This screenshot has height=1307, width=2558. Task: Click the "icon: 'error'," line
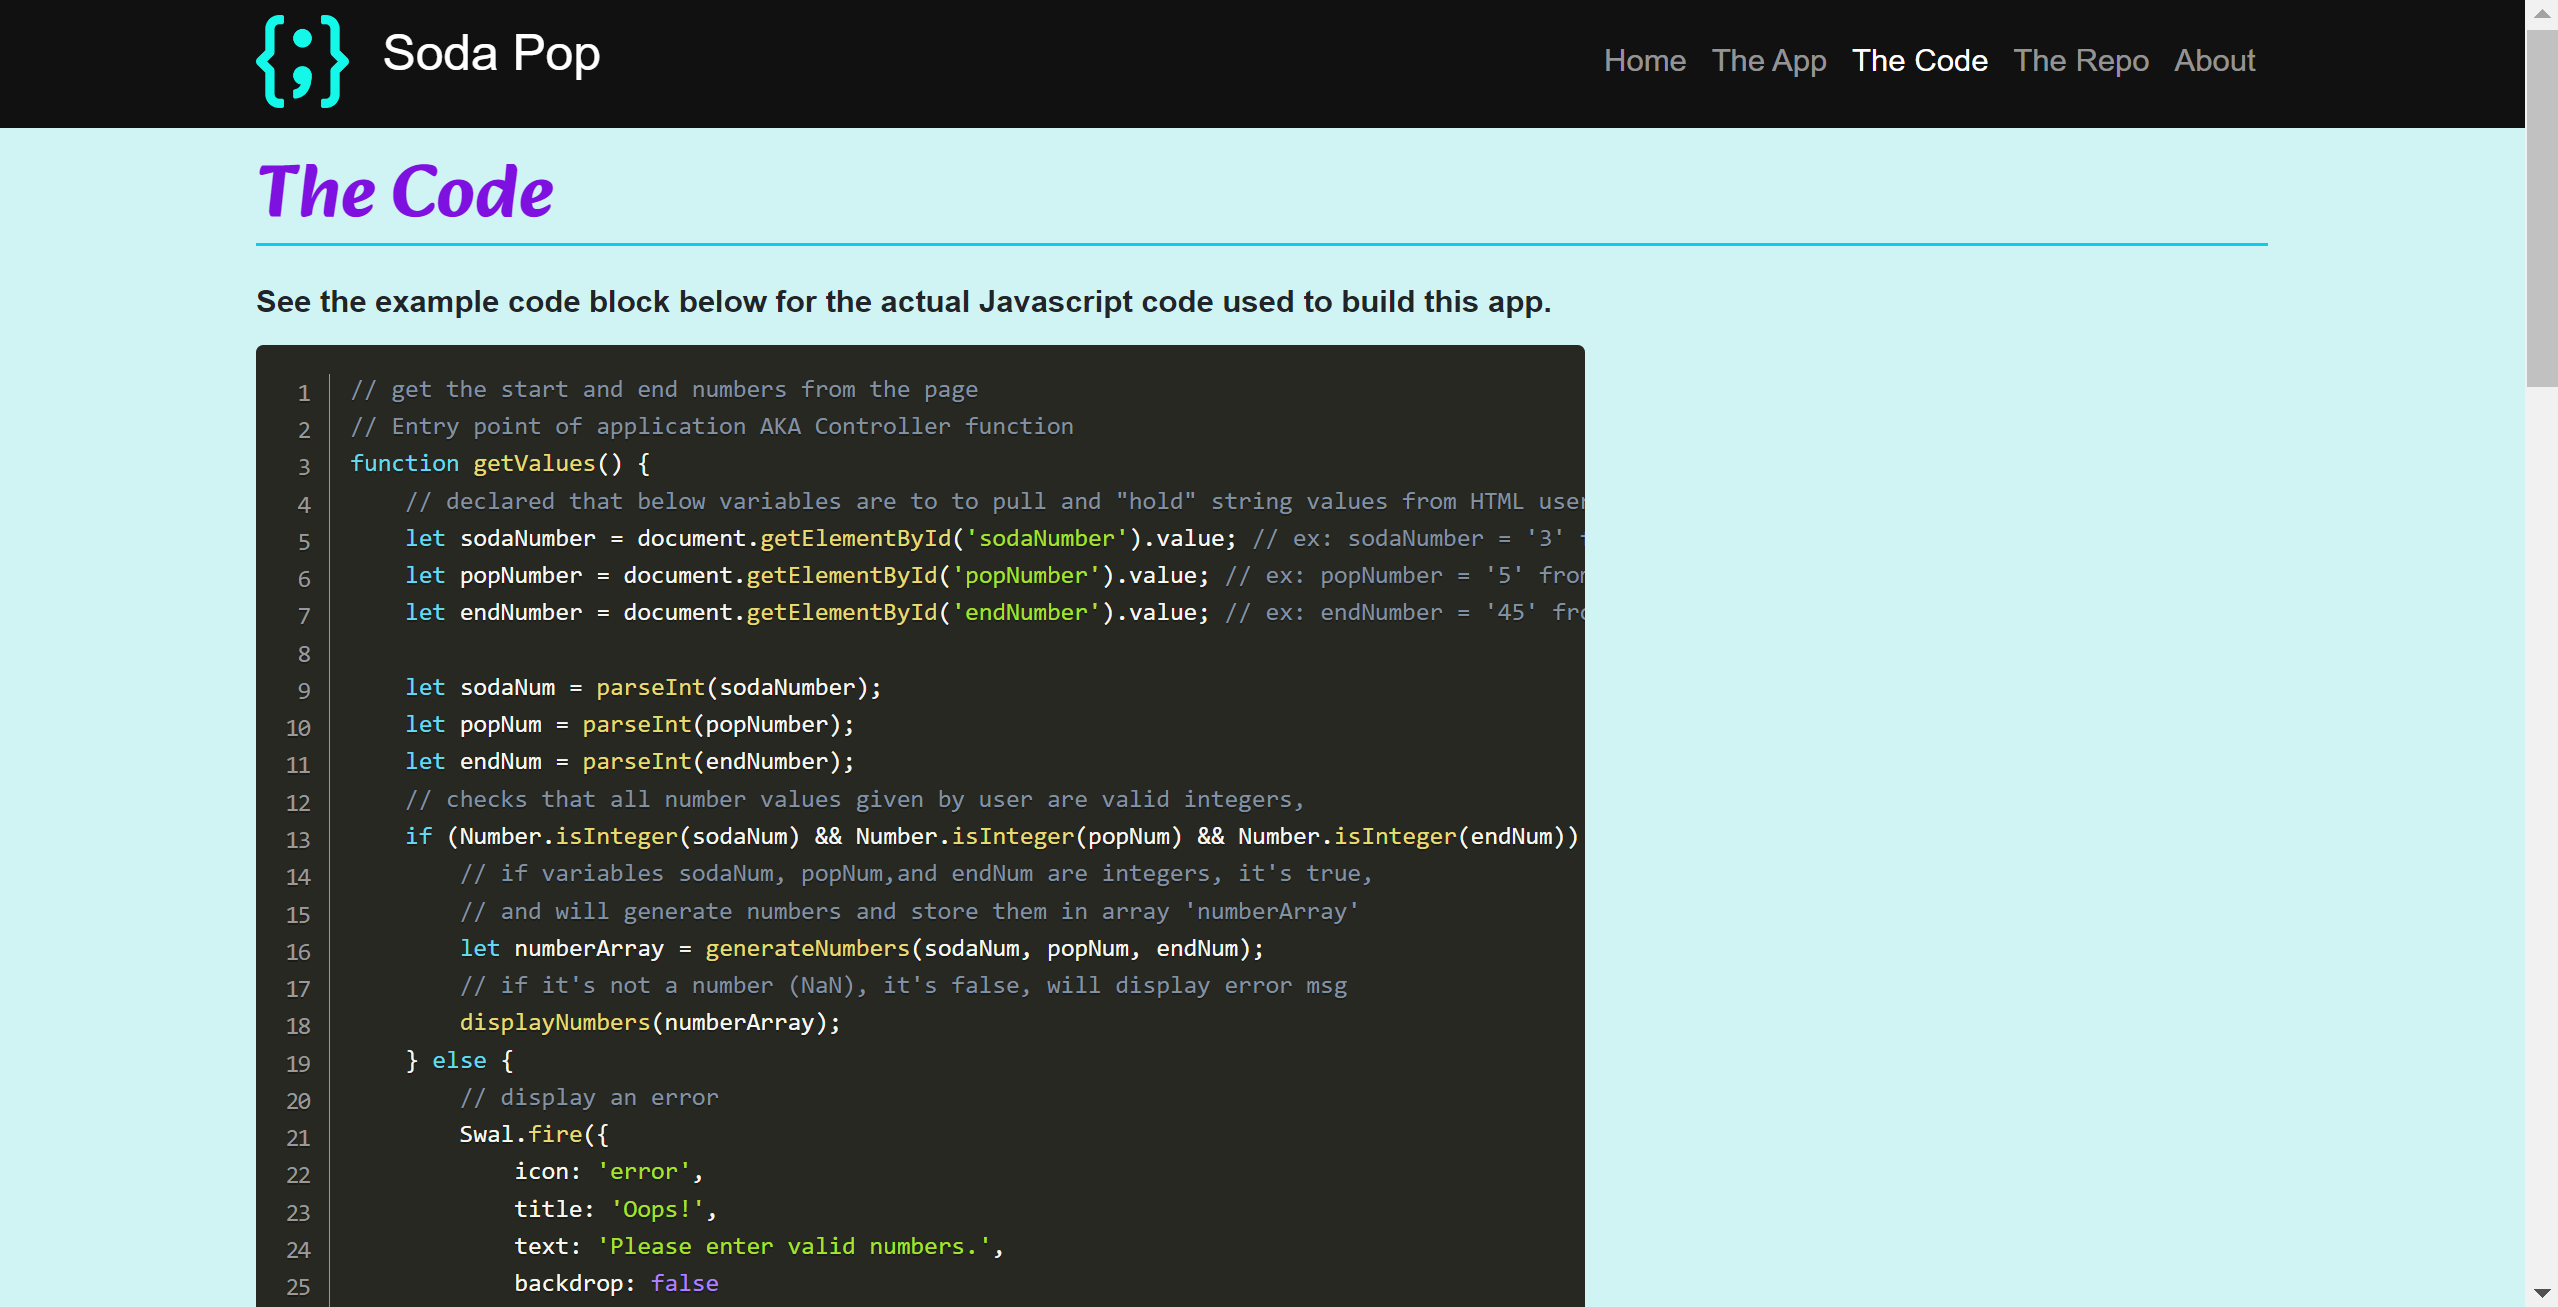coord(609,1171)
